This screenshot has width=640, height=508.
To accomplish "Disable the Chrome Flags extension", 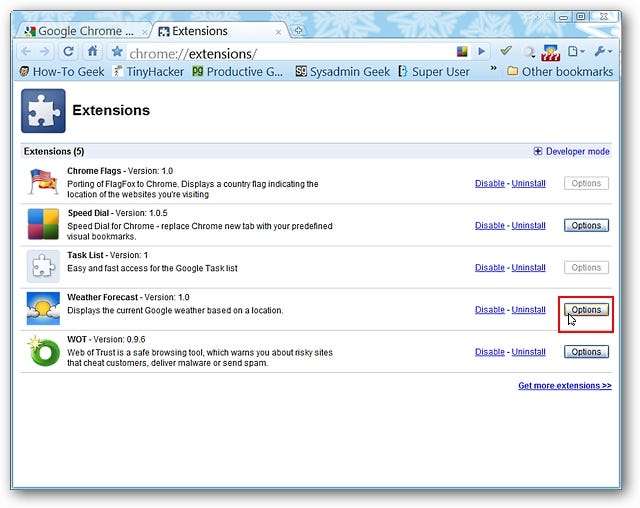I will click(490, 184).
